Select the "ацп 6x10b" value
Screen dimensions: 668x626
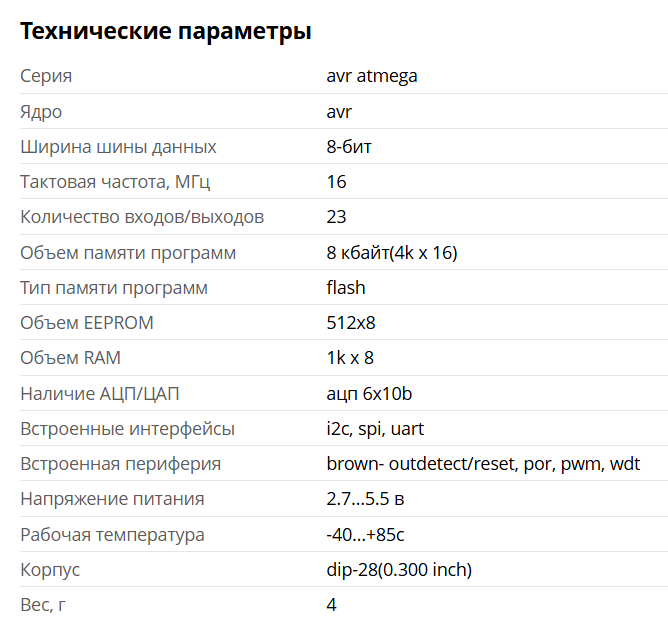click(x=369, y=394)
